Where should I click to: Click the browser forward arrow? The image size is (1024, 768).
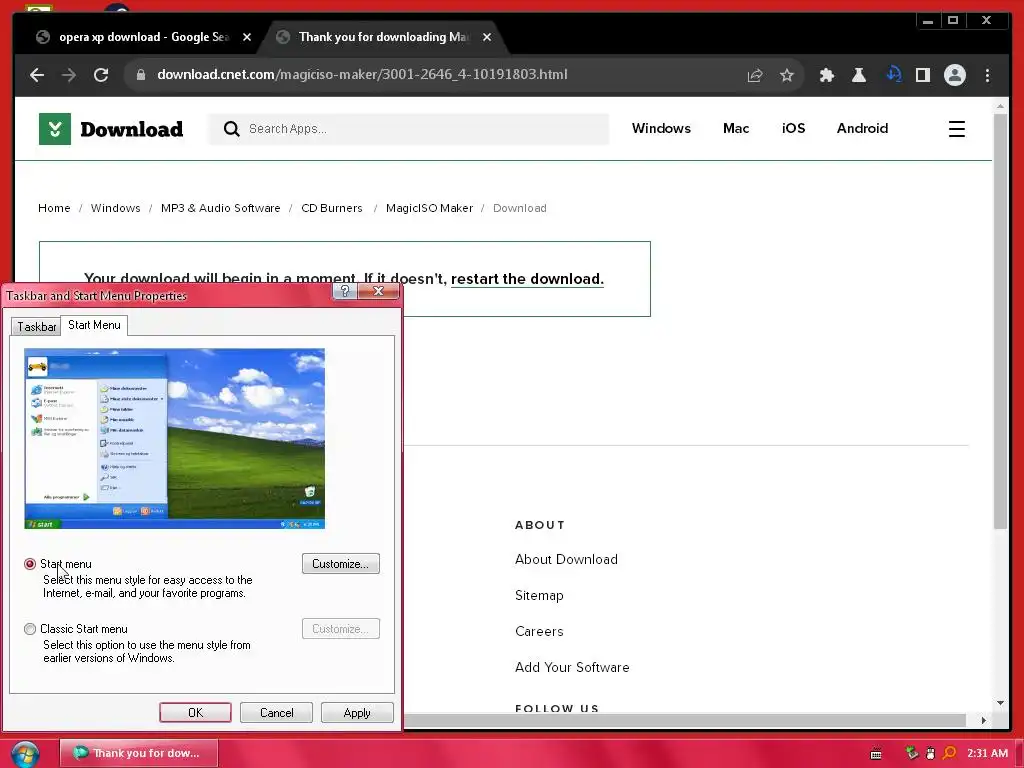tap(69, 75)
